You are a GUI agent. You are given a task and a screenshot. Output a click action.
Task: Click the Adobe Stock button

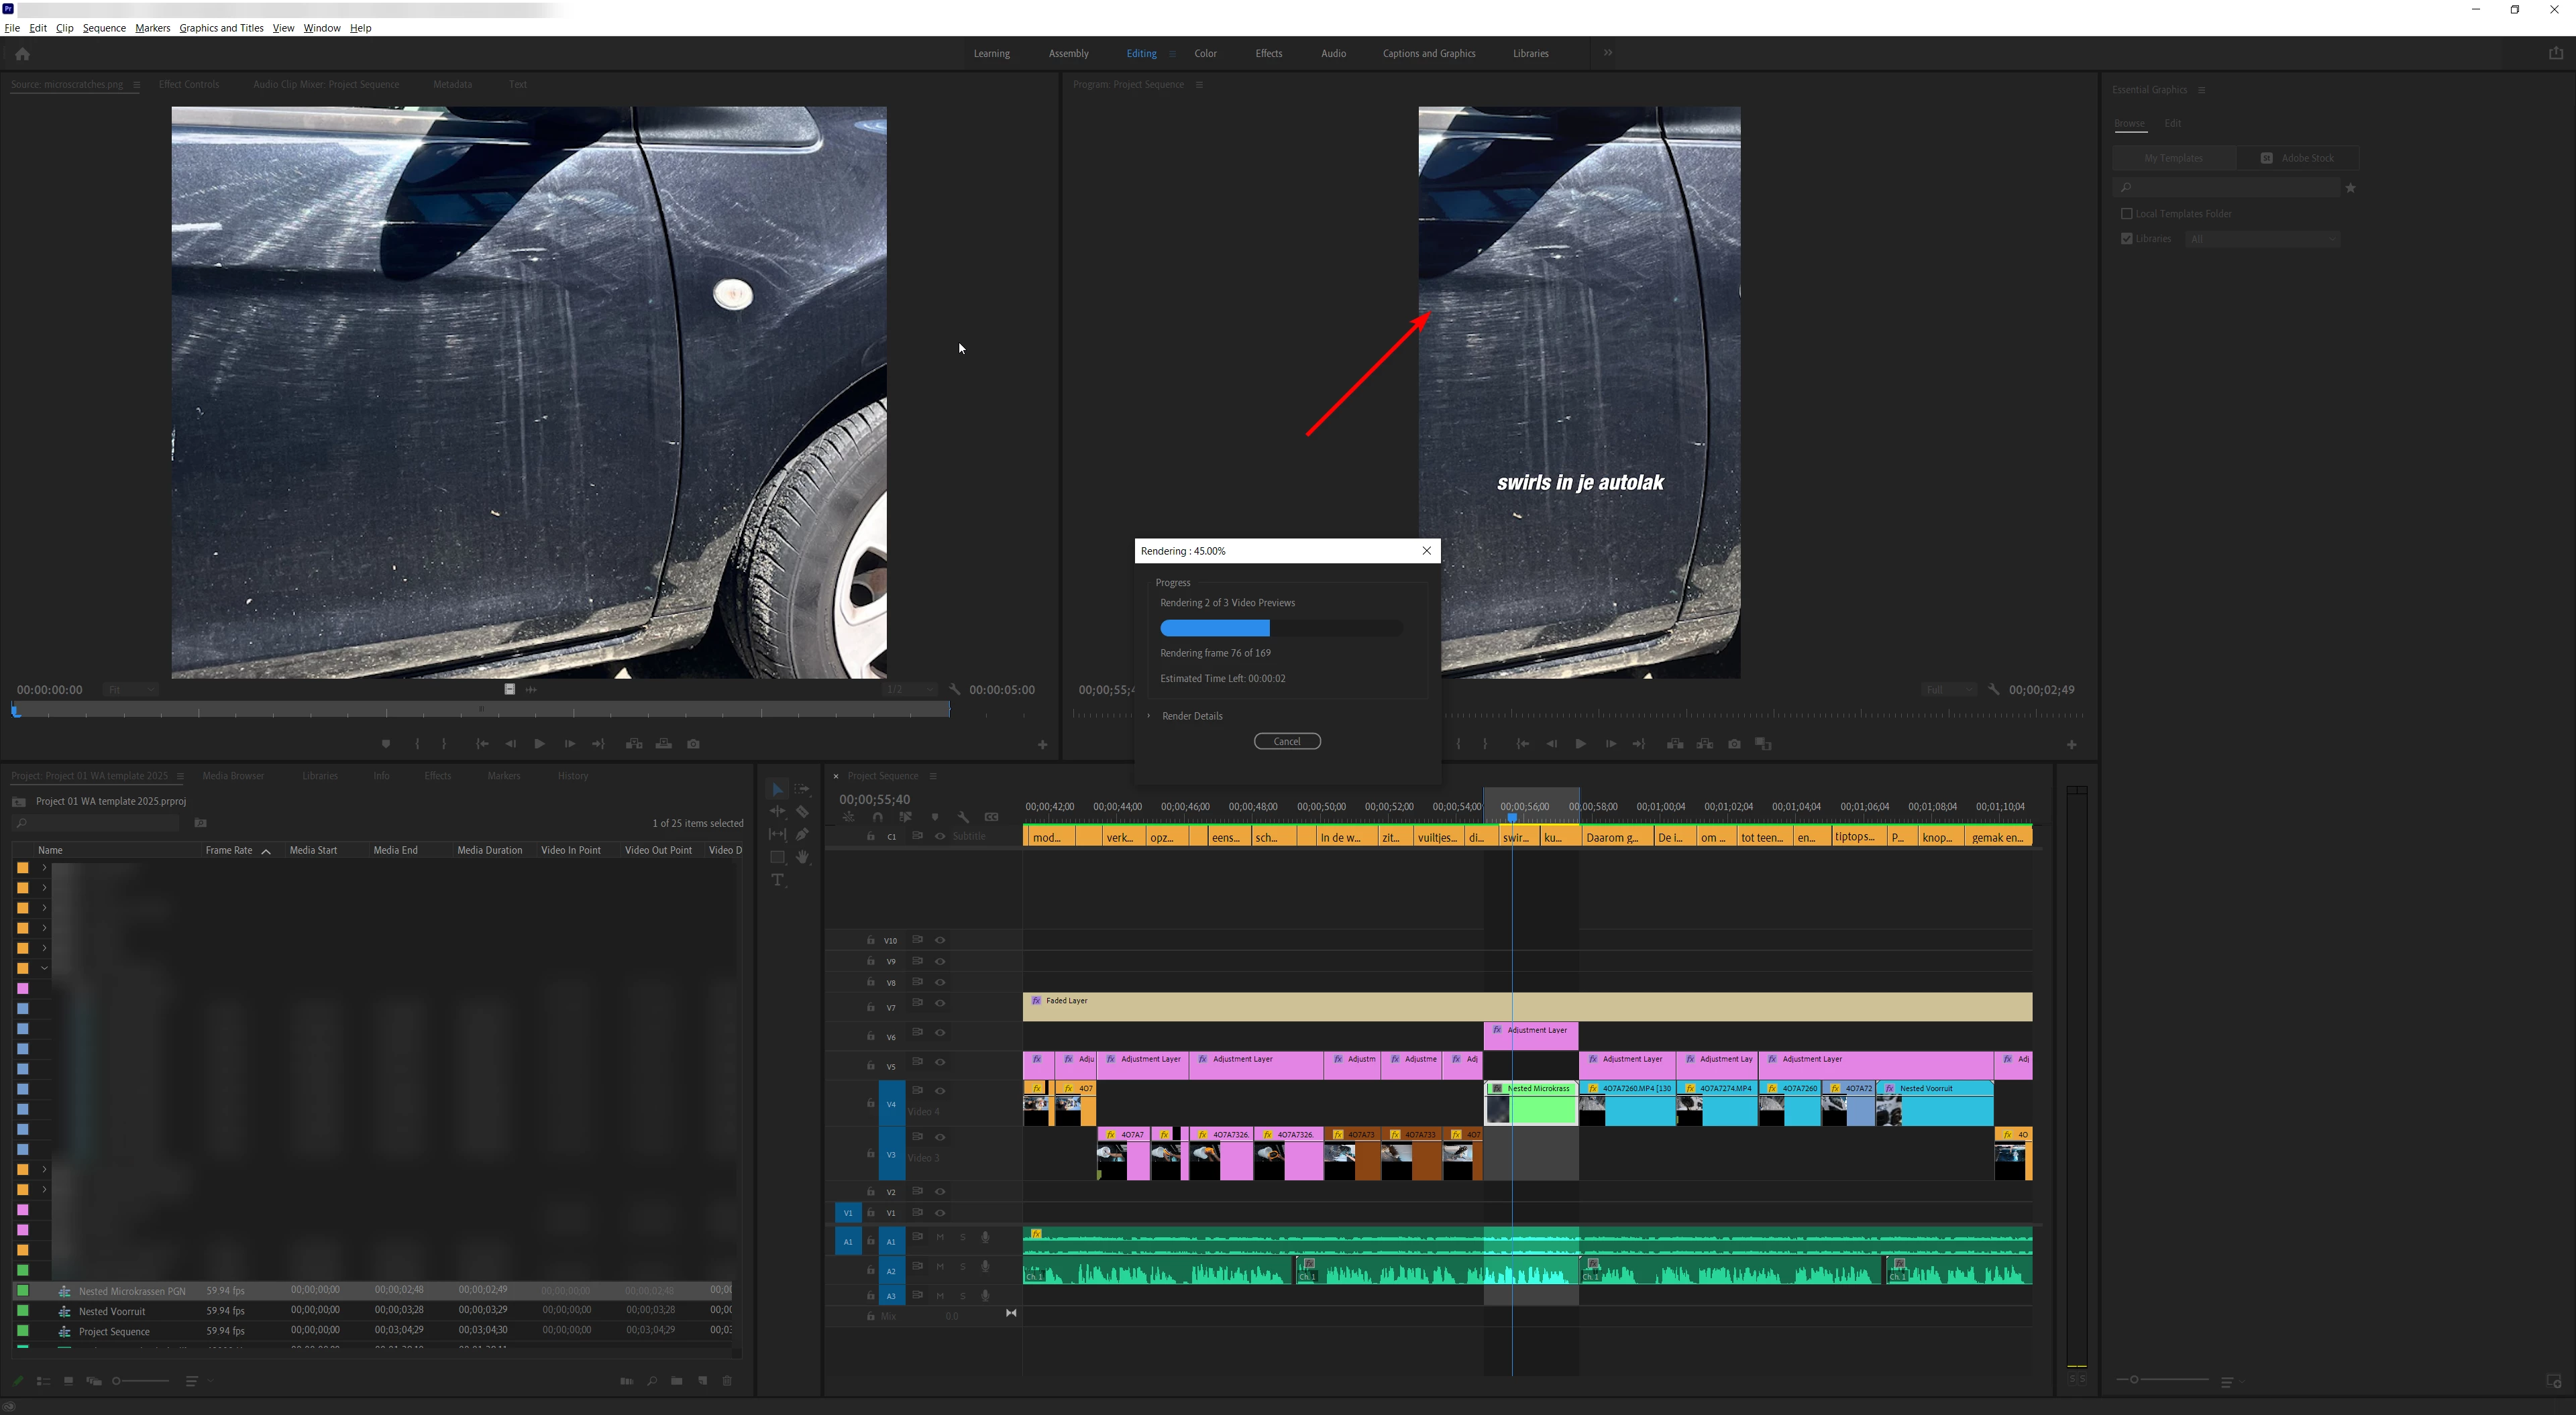click(x=2297, y=158)
